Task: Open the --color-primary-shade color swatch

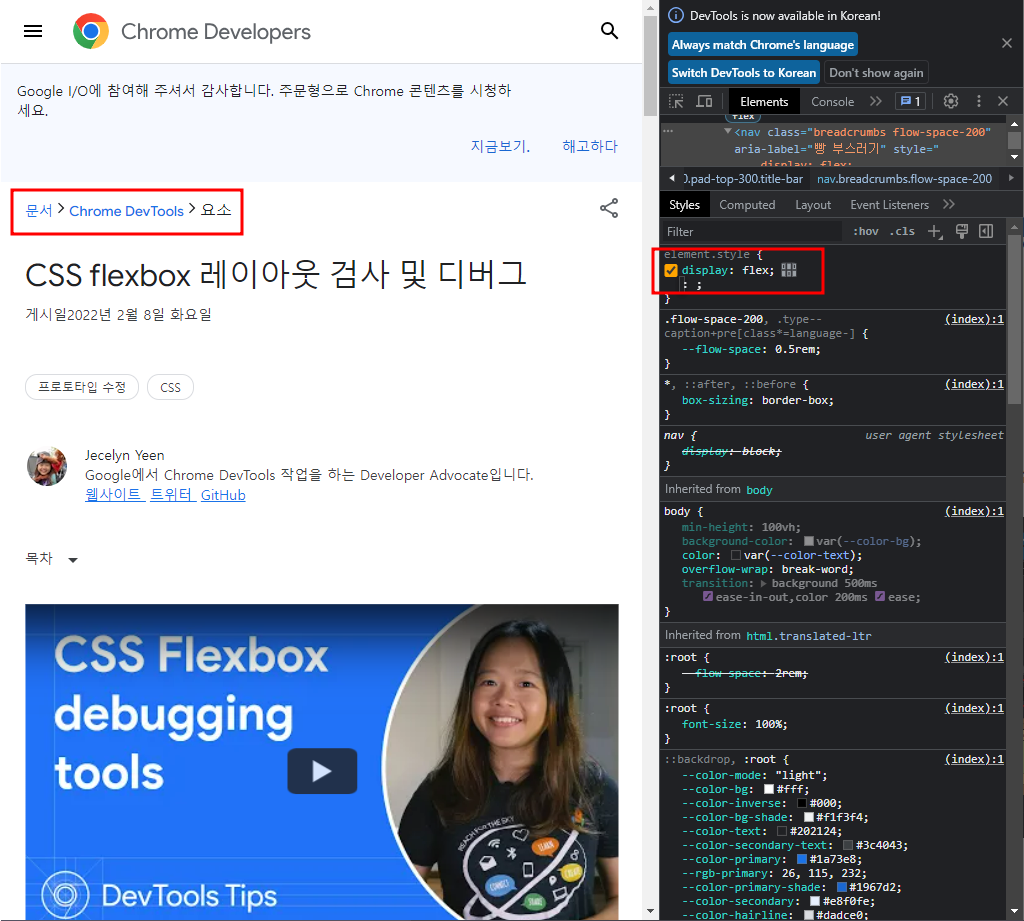Action: click(842, 887)
